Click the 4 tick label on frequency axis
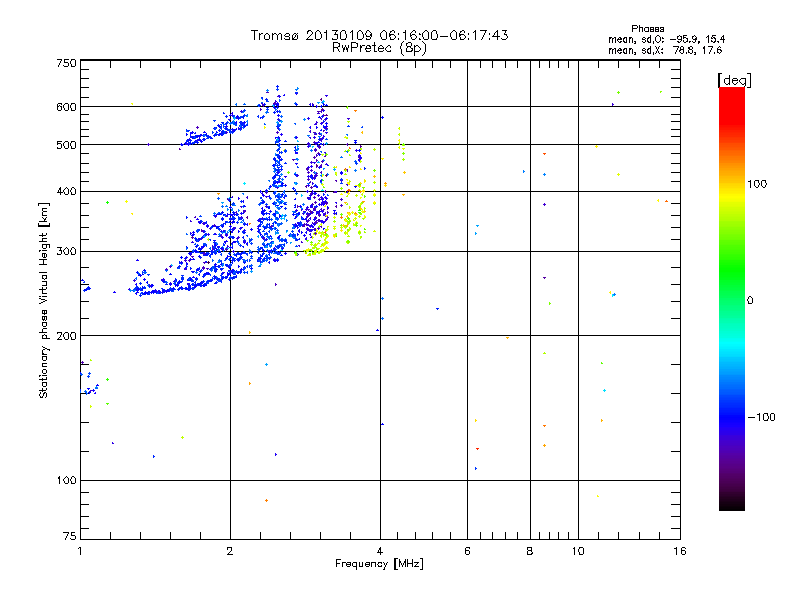This screenshot has width=800, height=600. point(380,551)
